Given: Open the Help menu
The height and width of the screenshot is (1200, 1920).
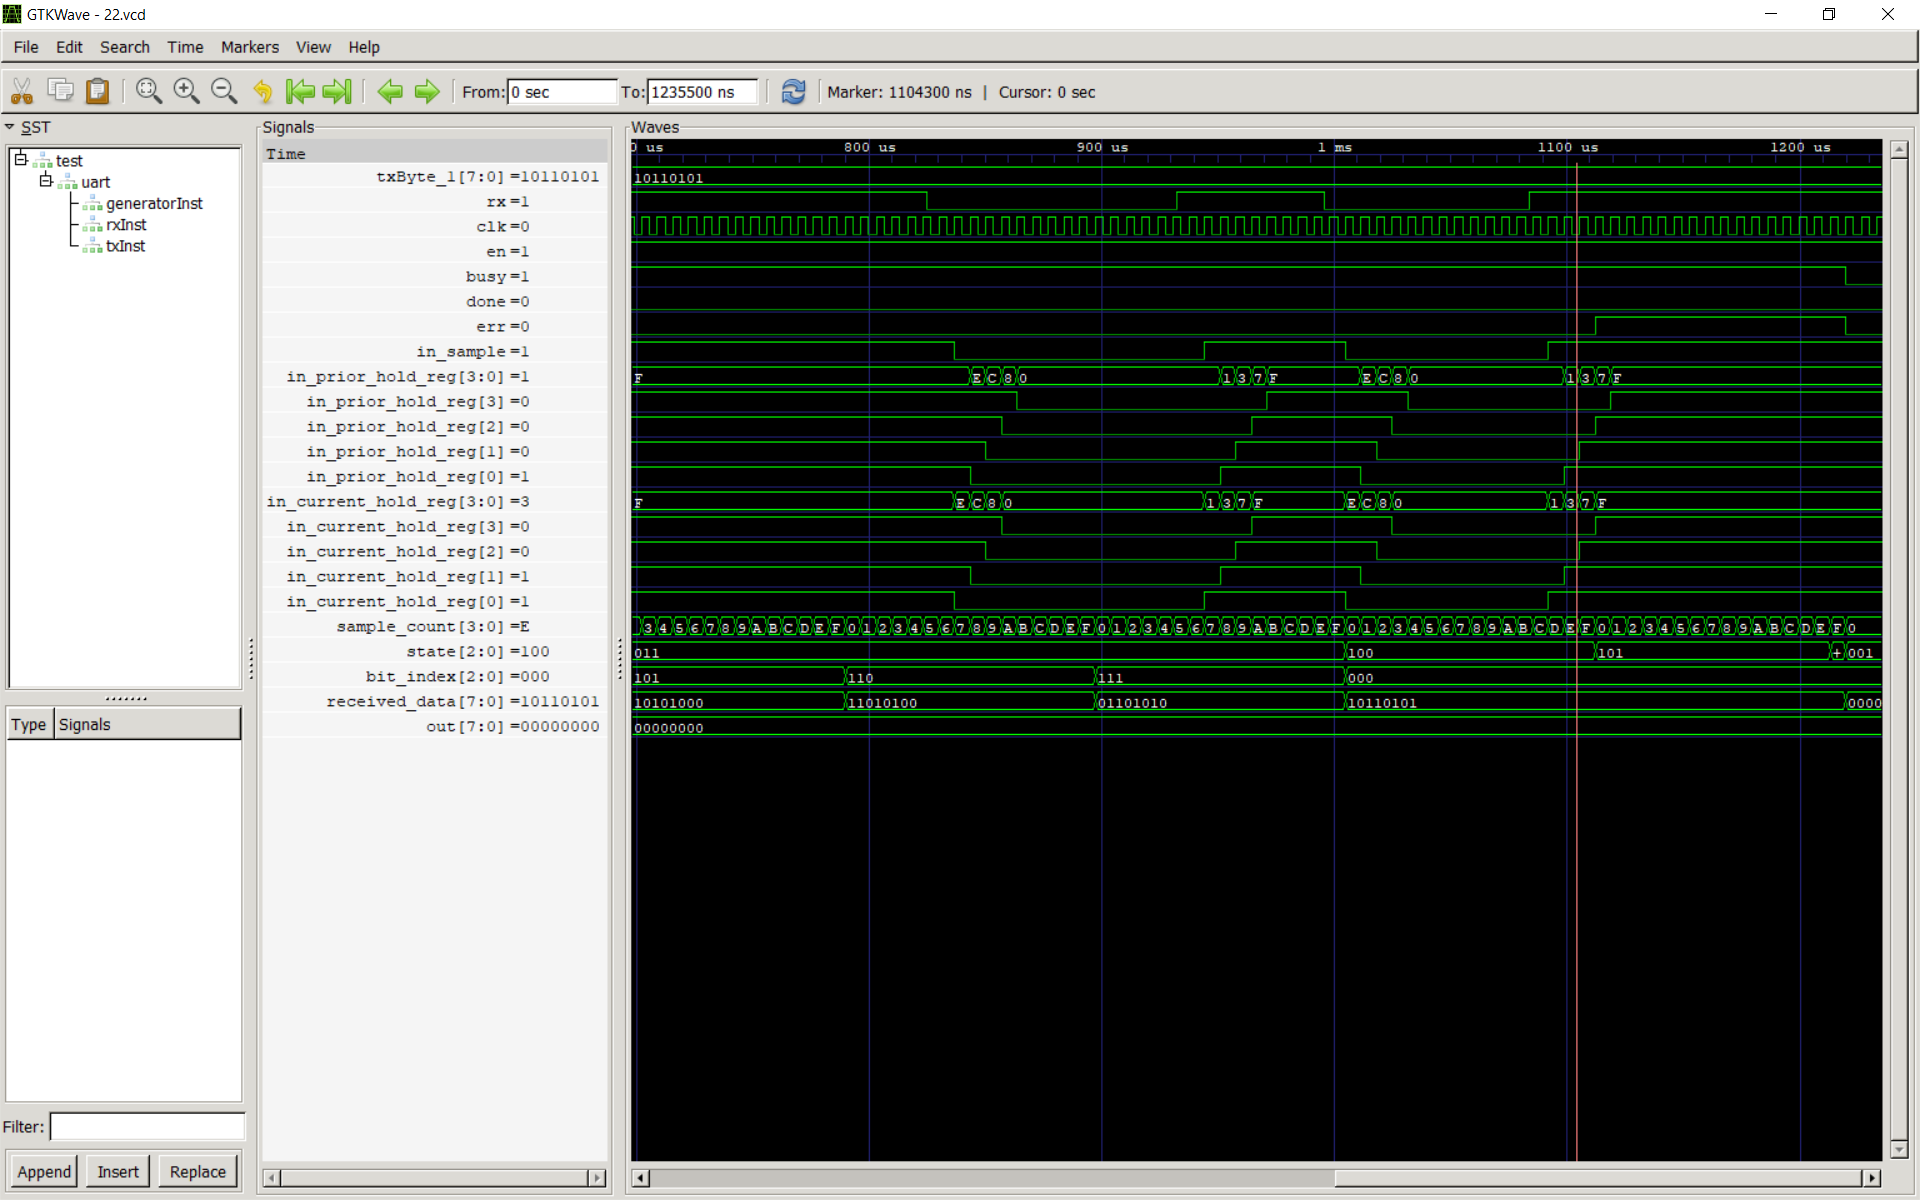Looking at the screenshot, I should (x=364, y=47).
